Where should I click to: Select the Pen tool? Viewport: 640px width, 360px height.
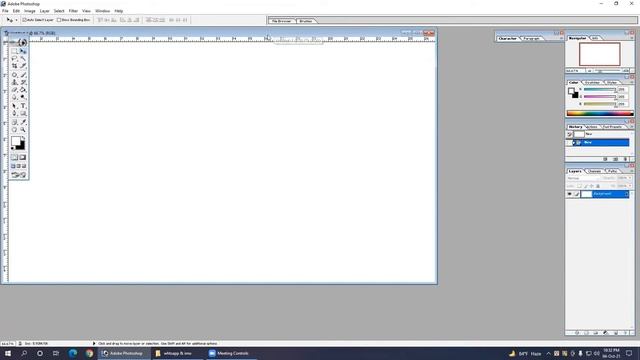(14, 113)
